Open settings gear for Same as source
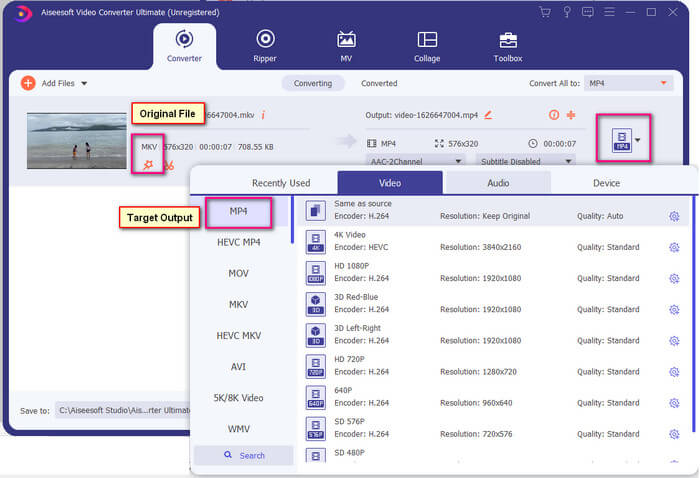This screenshot has width=700, height=478. pos(674,216)
